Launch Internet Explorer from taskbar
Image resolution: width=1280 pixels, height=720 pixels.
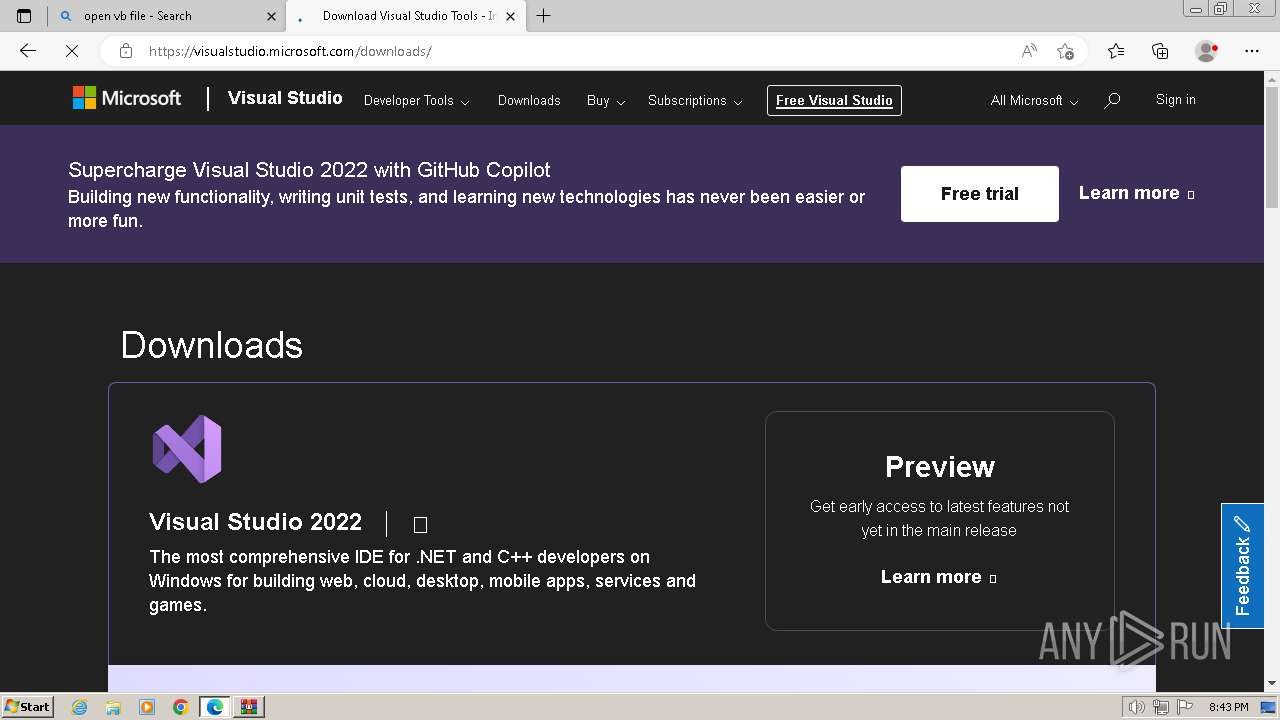(x=80, y=707)
